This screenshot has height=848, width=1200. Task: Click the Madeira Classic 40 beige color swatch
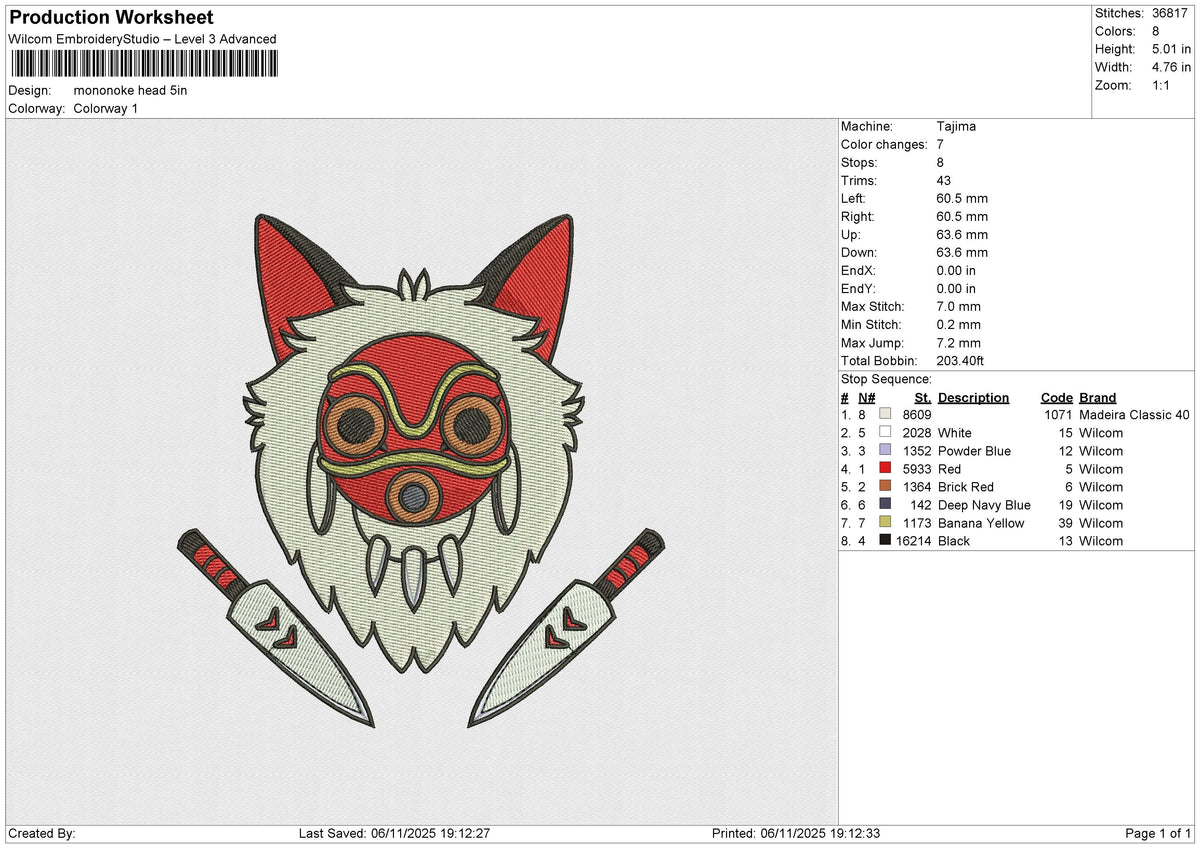885,415
